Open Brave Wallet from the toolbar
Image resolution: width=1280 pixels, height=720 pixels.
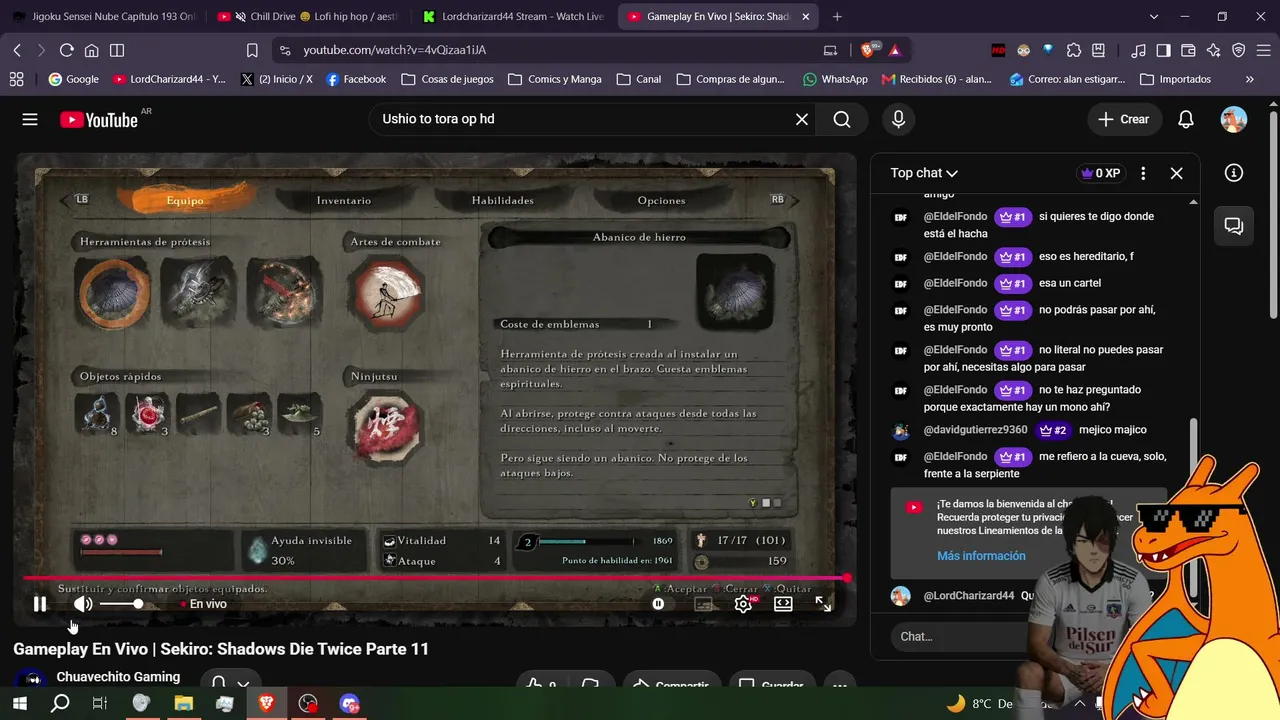click(x=1188, y=50)
